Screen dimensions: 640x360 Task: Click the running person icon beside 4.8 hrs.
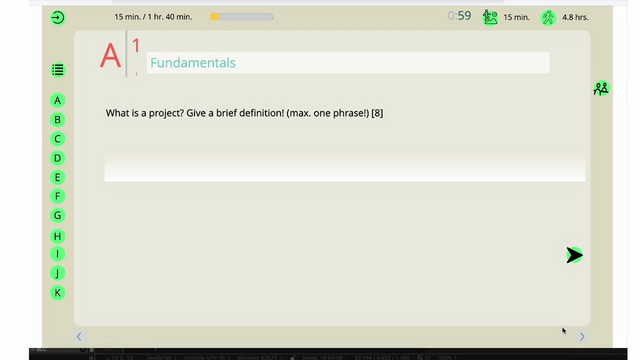point(549,18)
